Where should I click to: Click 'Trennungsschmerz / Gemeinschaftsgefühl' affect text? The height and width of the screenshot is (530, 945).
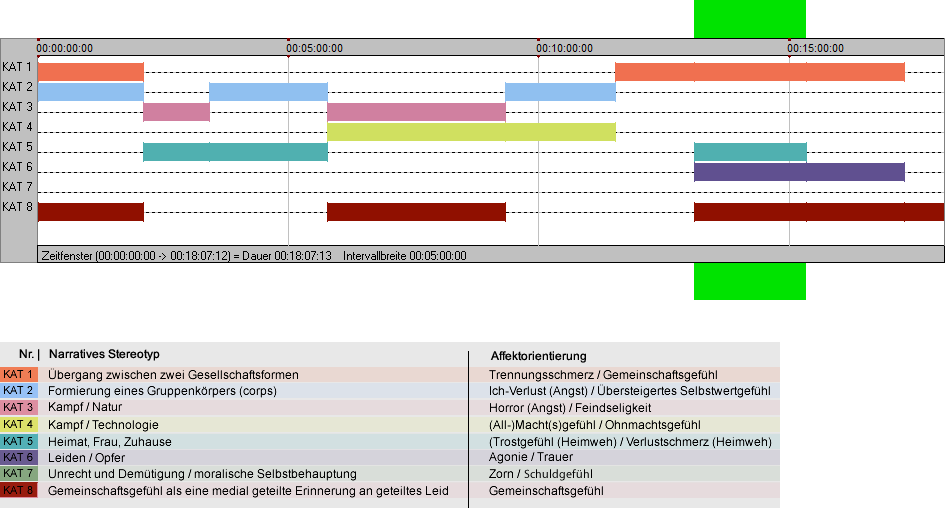pyautogui.click(x=603, y=374)
